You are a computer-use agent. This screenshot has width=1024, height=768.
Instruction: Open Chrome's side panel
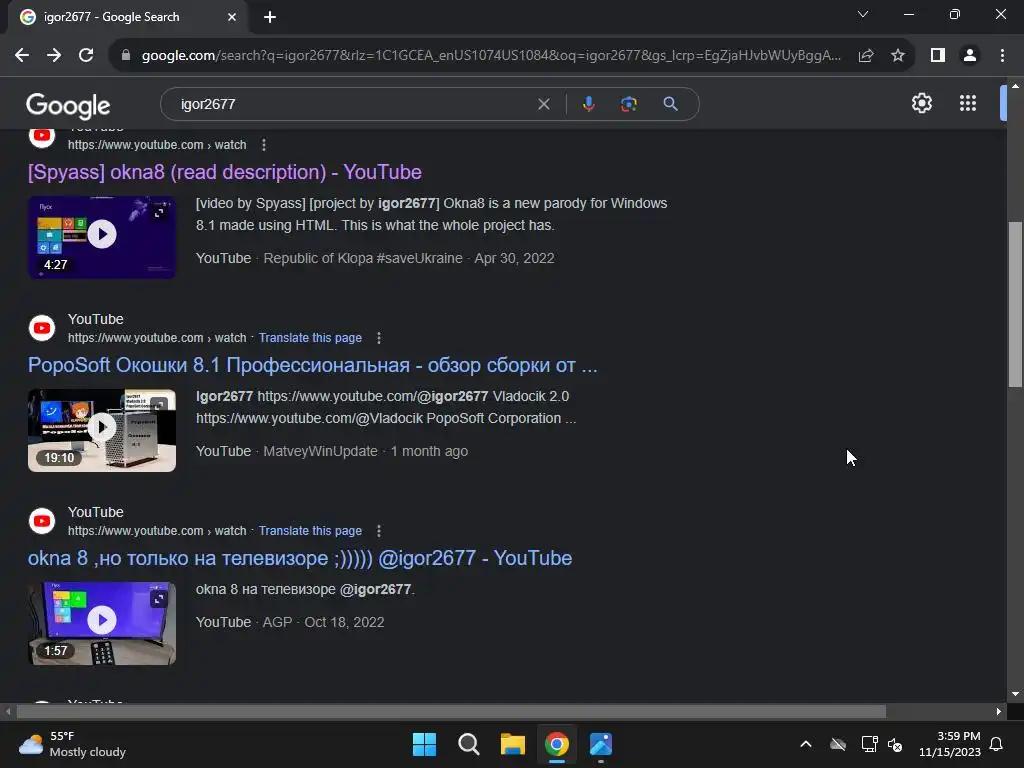pyautogui.click(x=938, y=56)
